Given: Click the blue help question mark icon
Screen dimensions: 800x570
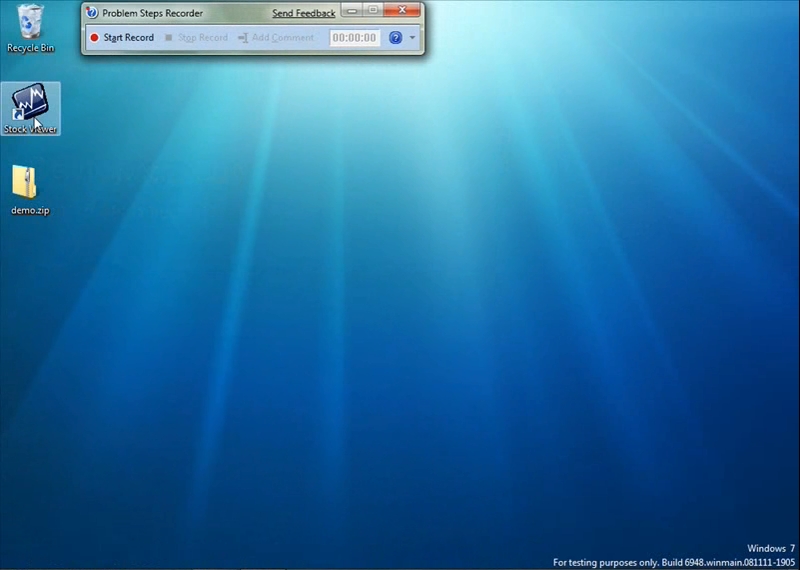Looking at the screenshot, I should (395, 37).
